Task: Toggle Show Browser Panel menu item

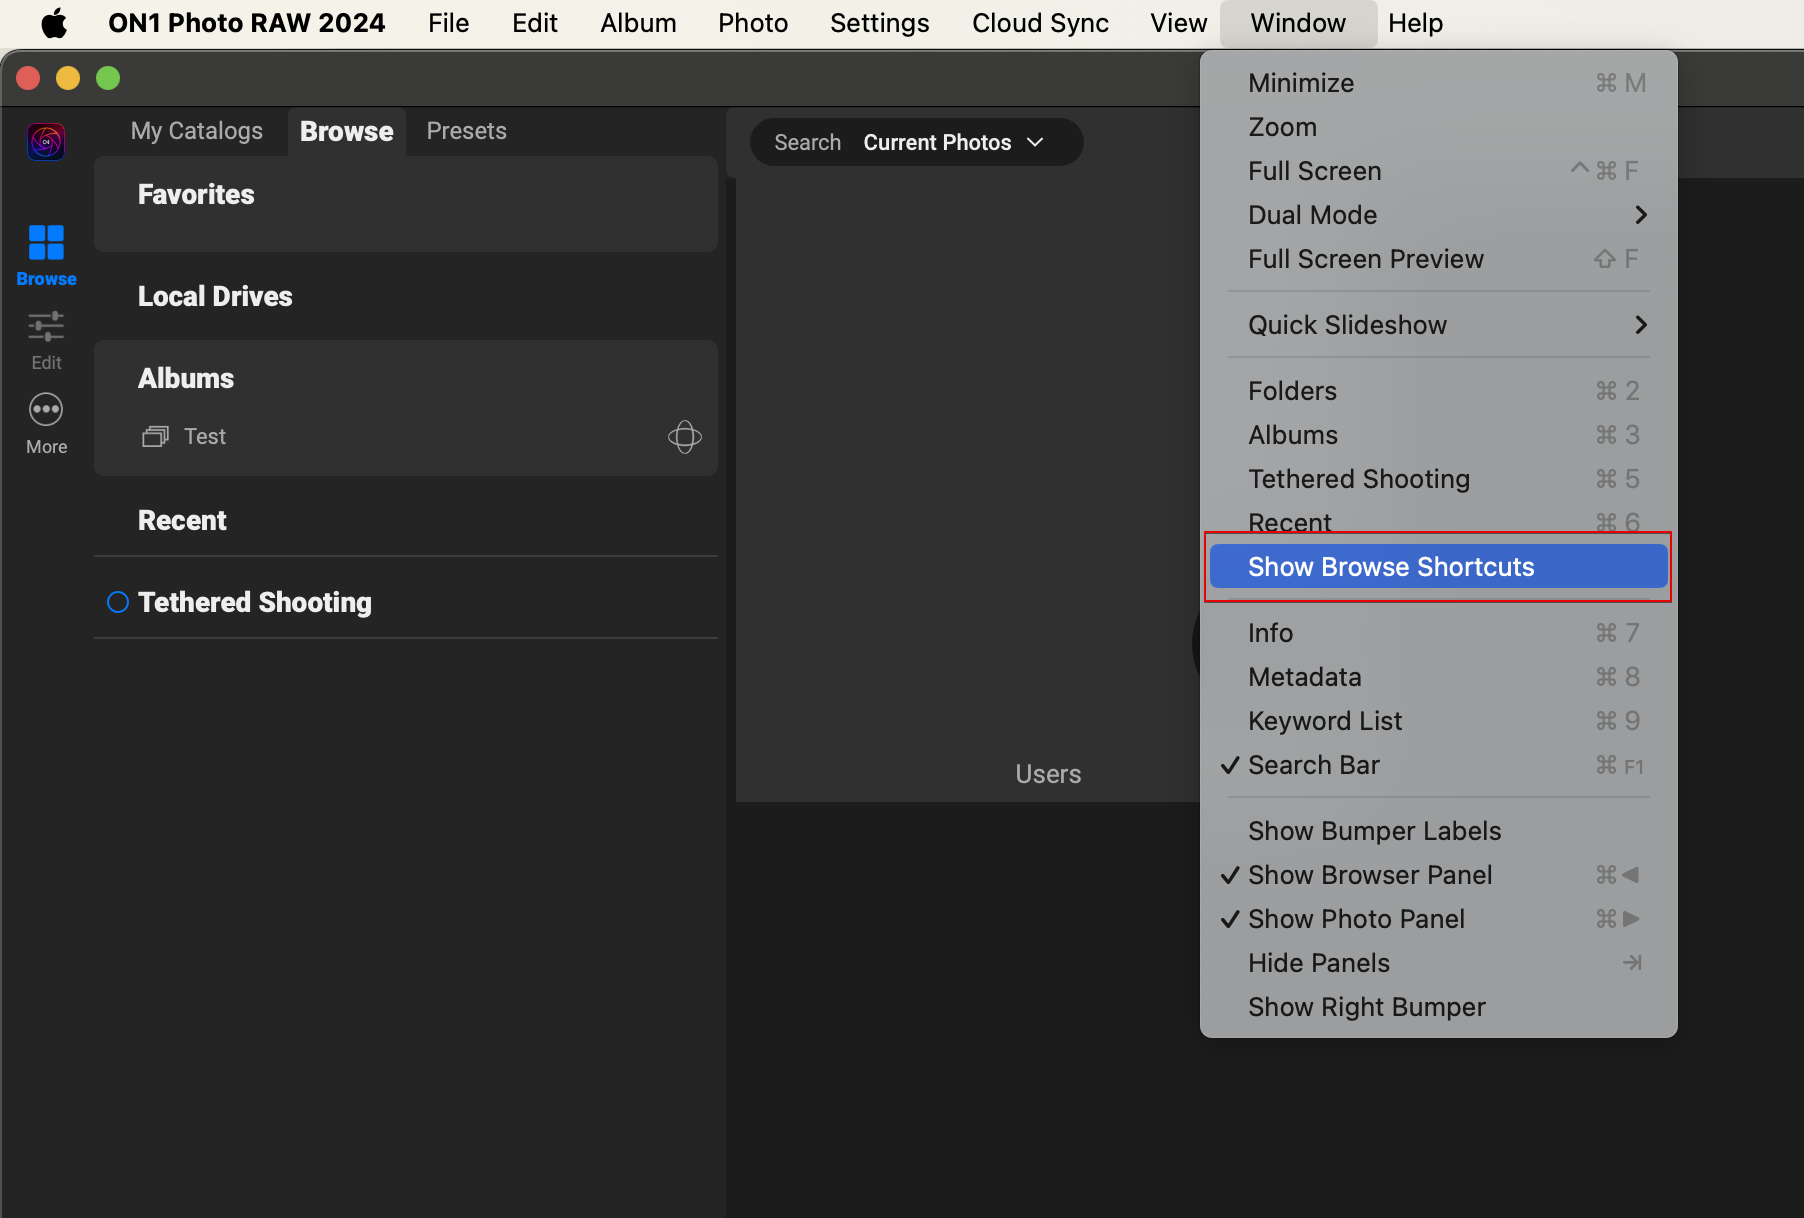Action: [1369, 875]
